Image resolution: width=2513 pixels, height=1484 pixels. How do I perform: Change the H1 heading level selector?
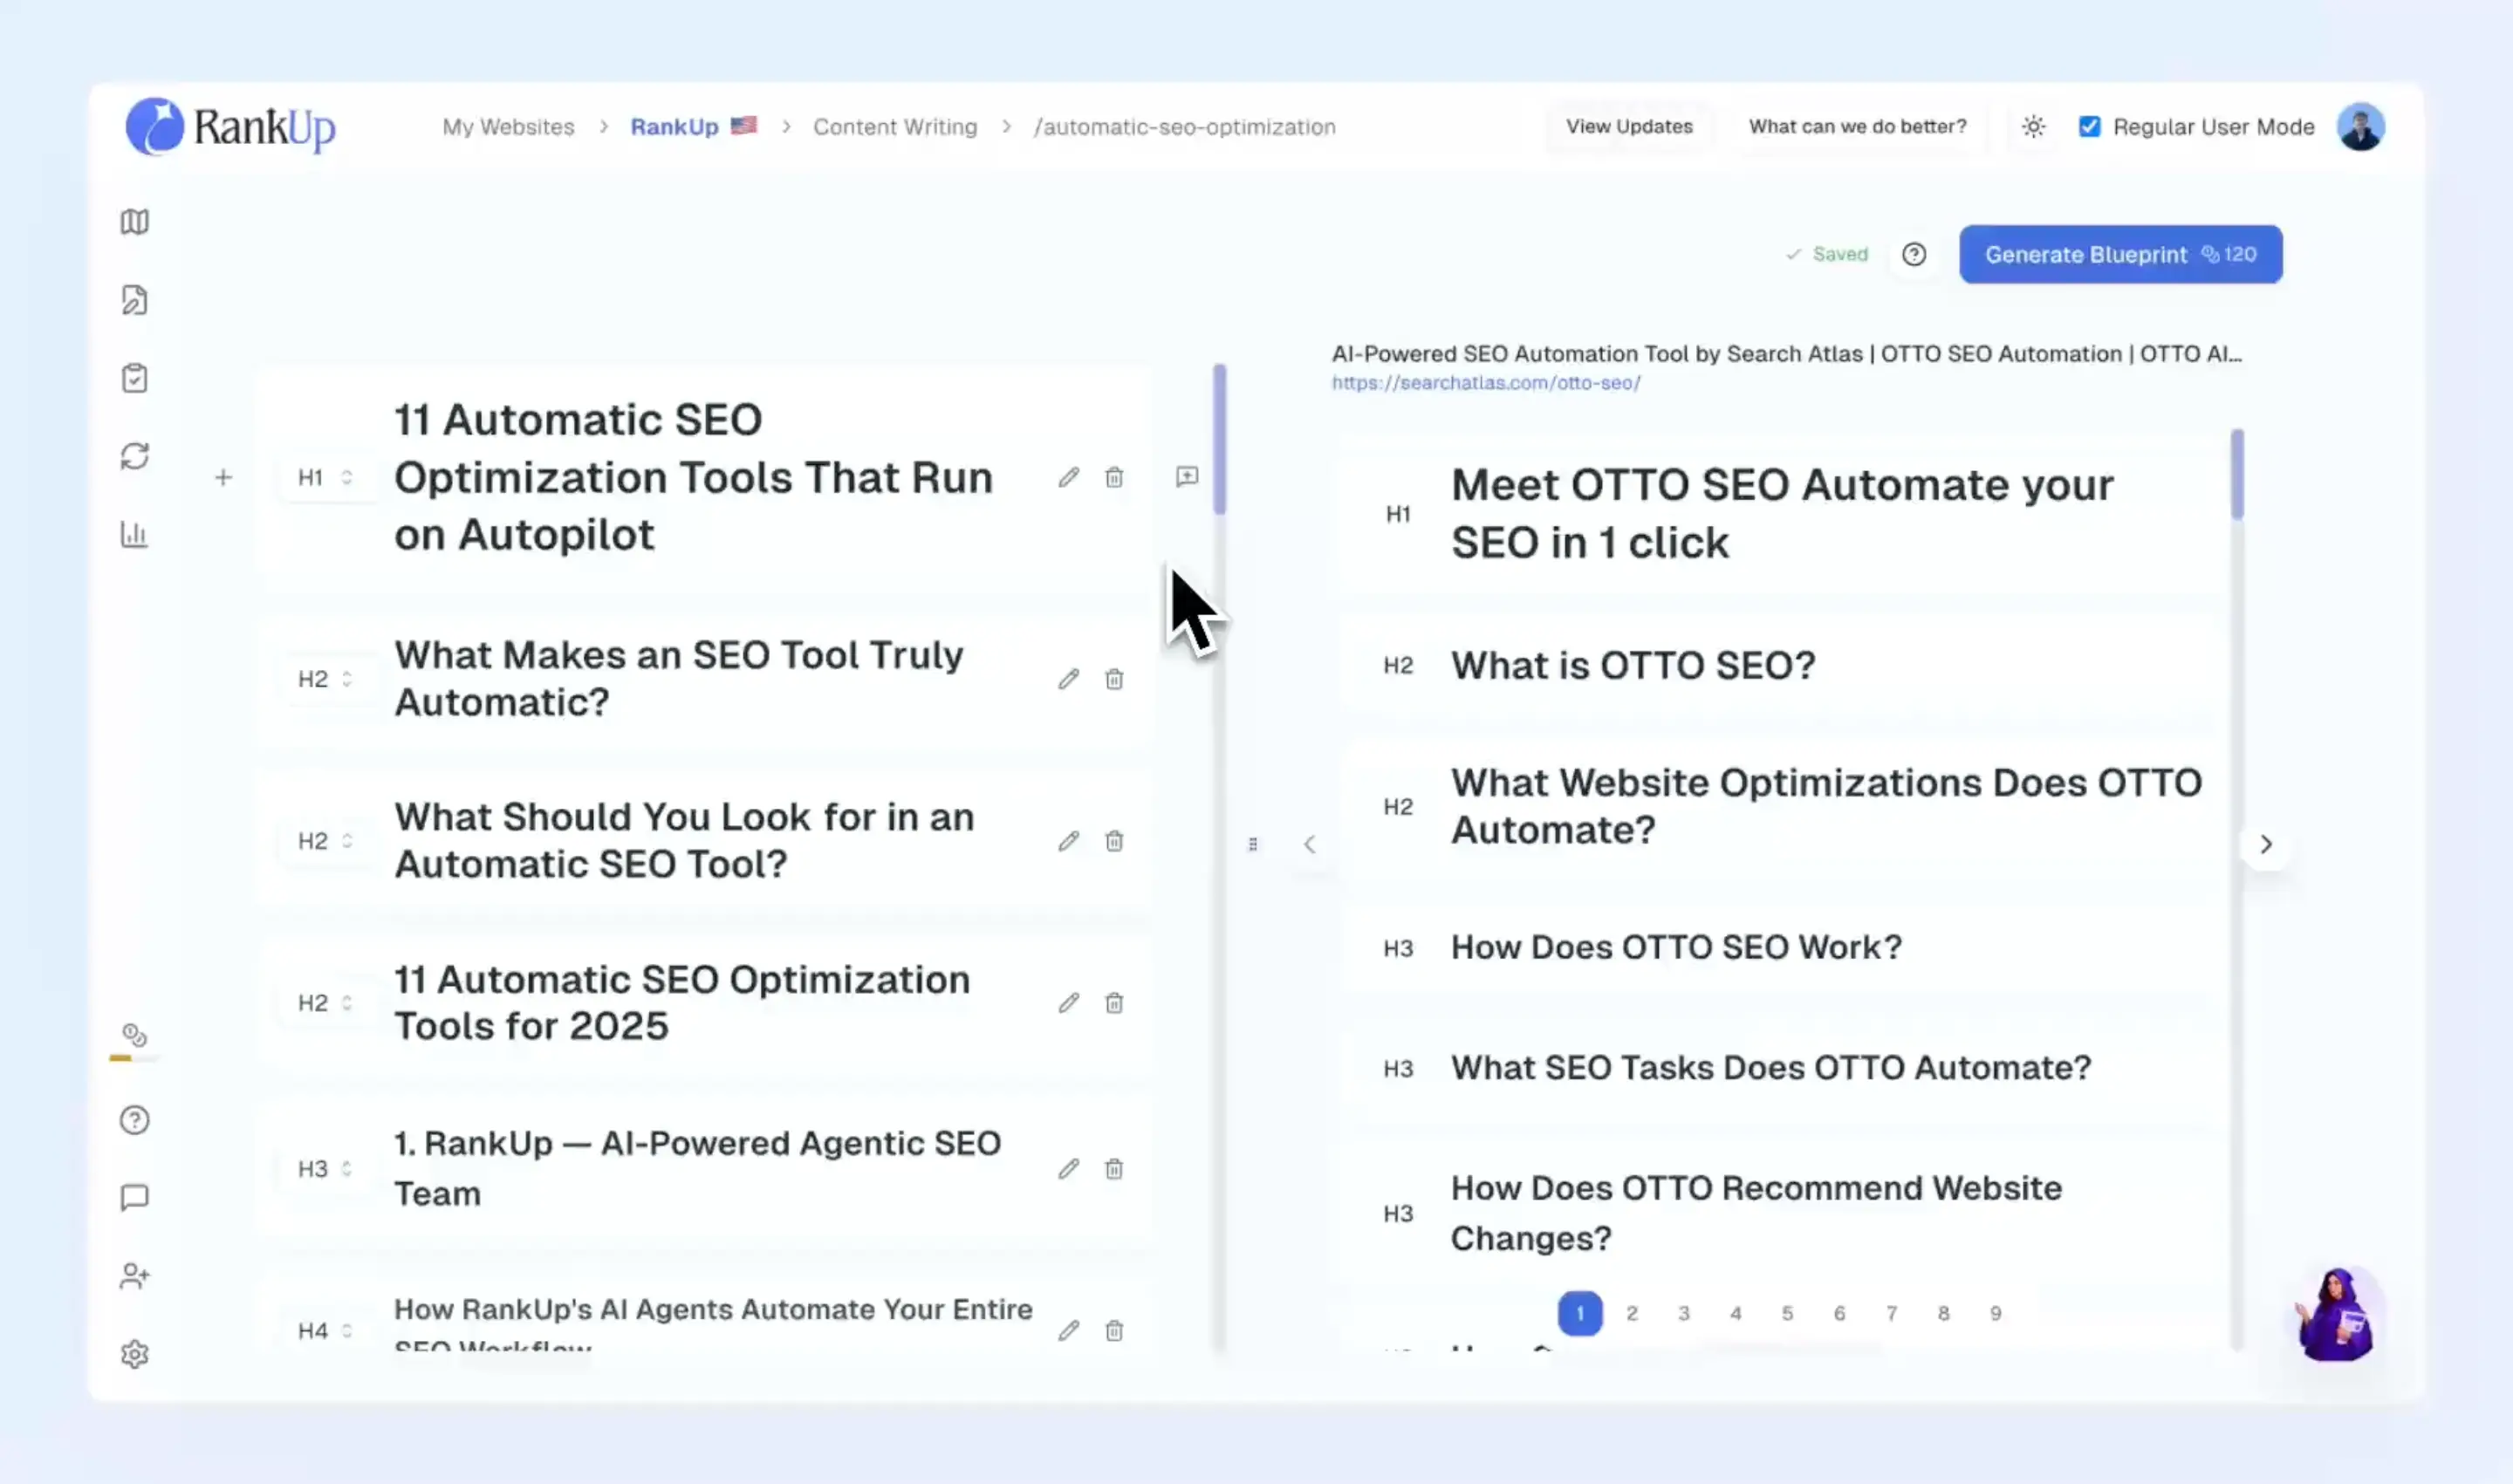coord(326,478)
